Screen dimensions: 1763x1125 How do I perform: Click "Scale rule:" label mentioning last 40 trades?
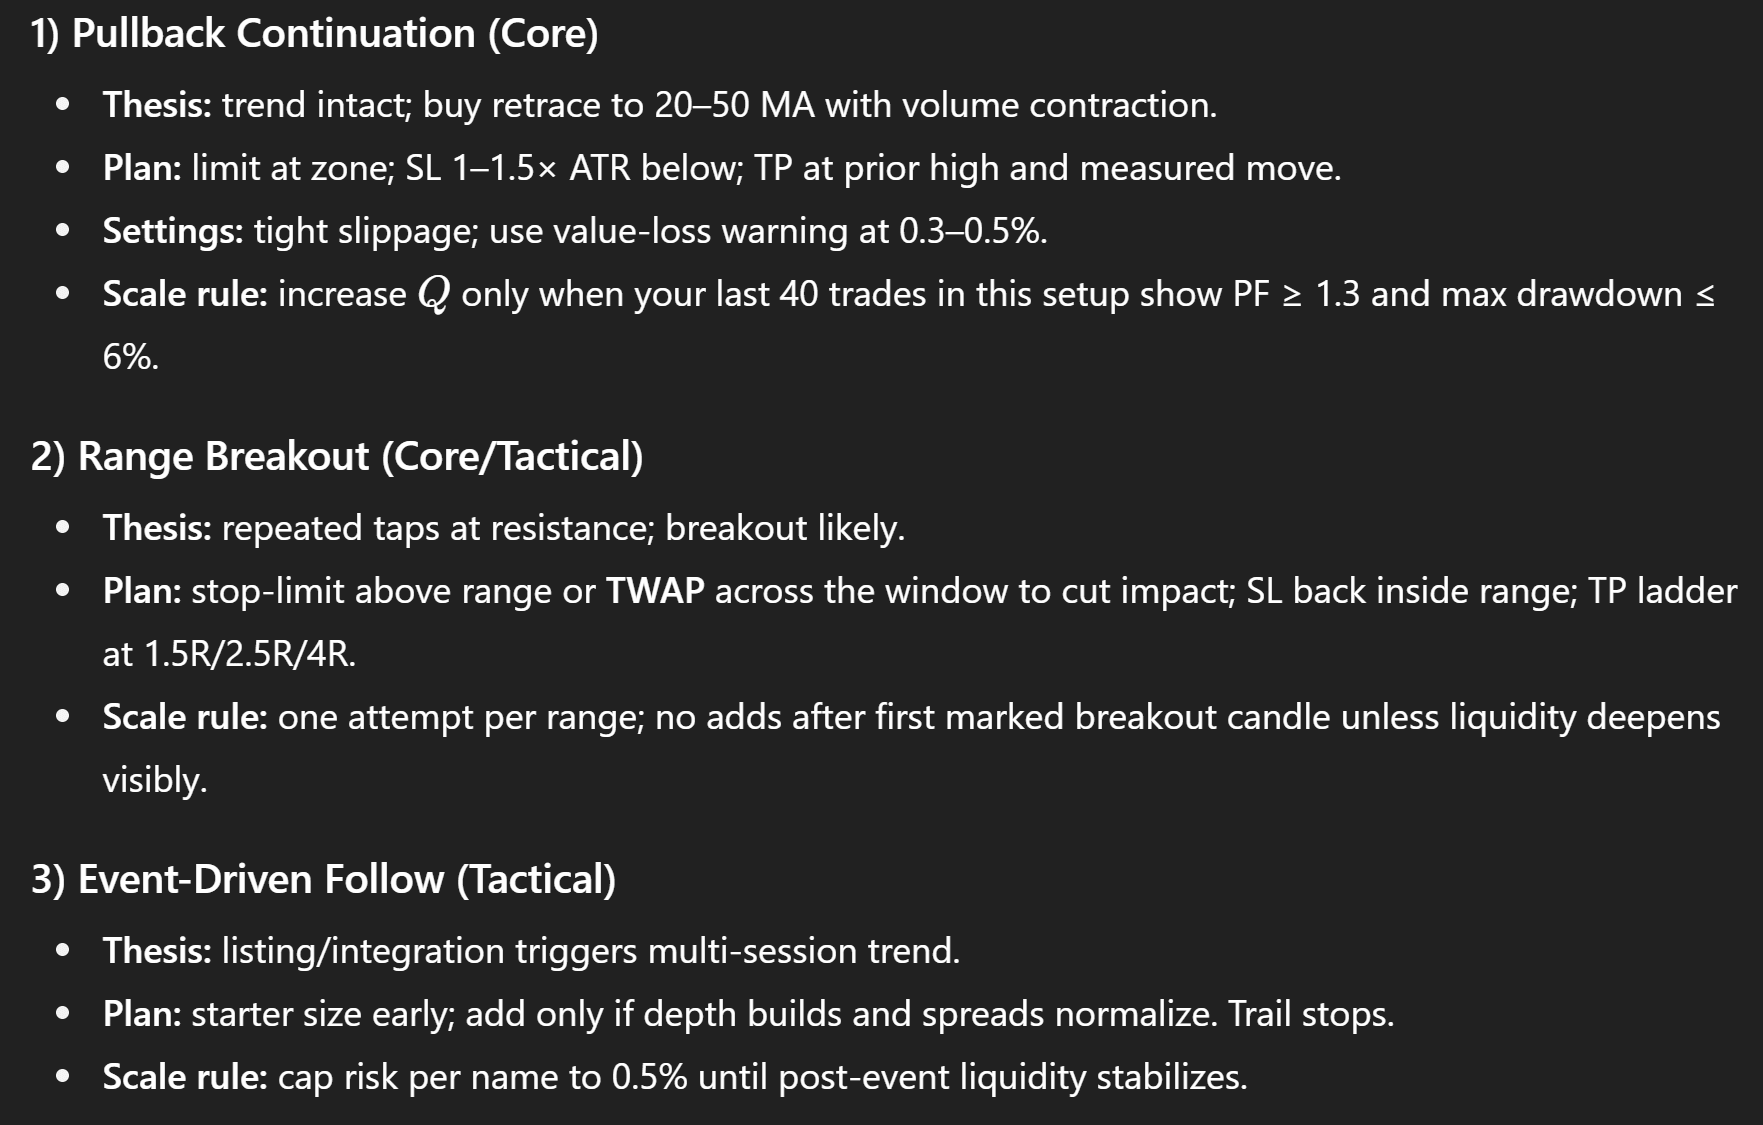tap(185, 294)
